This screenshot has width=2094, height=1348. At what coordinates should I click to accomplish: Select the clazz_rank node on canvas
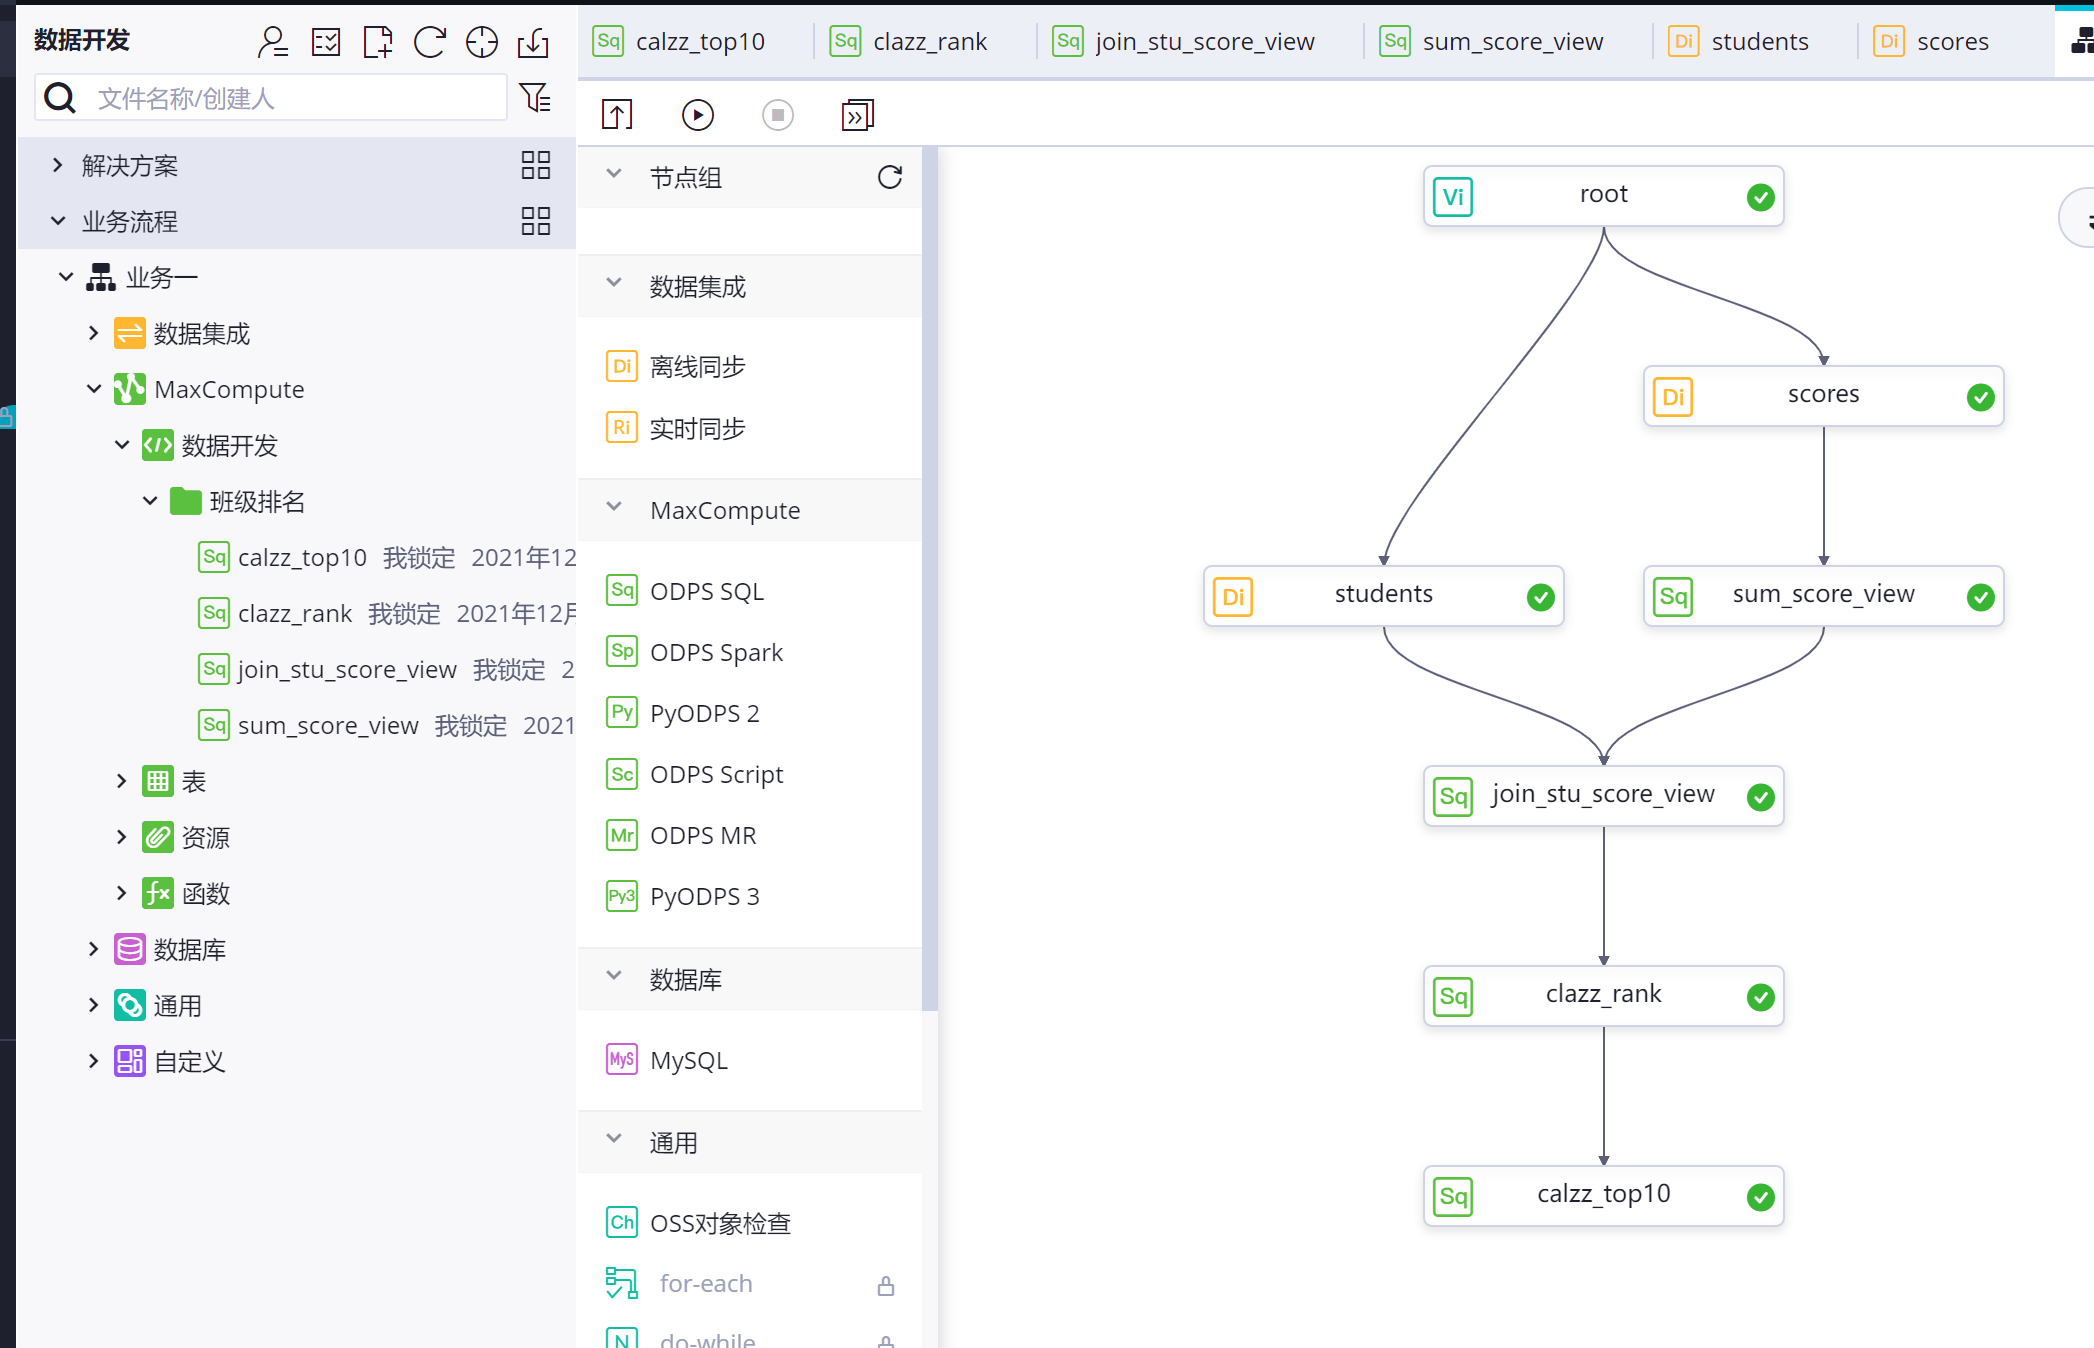tap(1604, 996)
